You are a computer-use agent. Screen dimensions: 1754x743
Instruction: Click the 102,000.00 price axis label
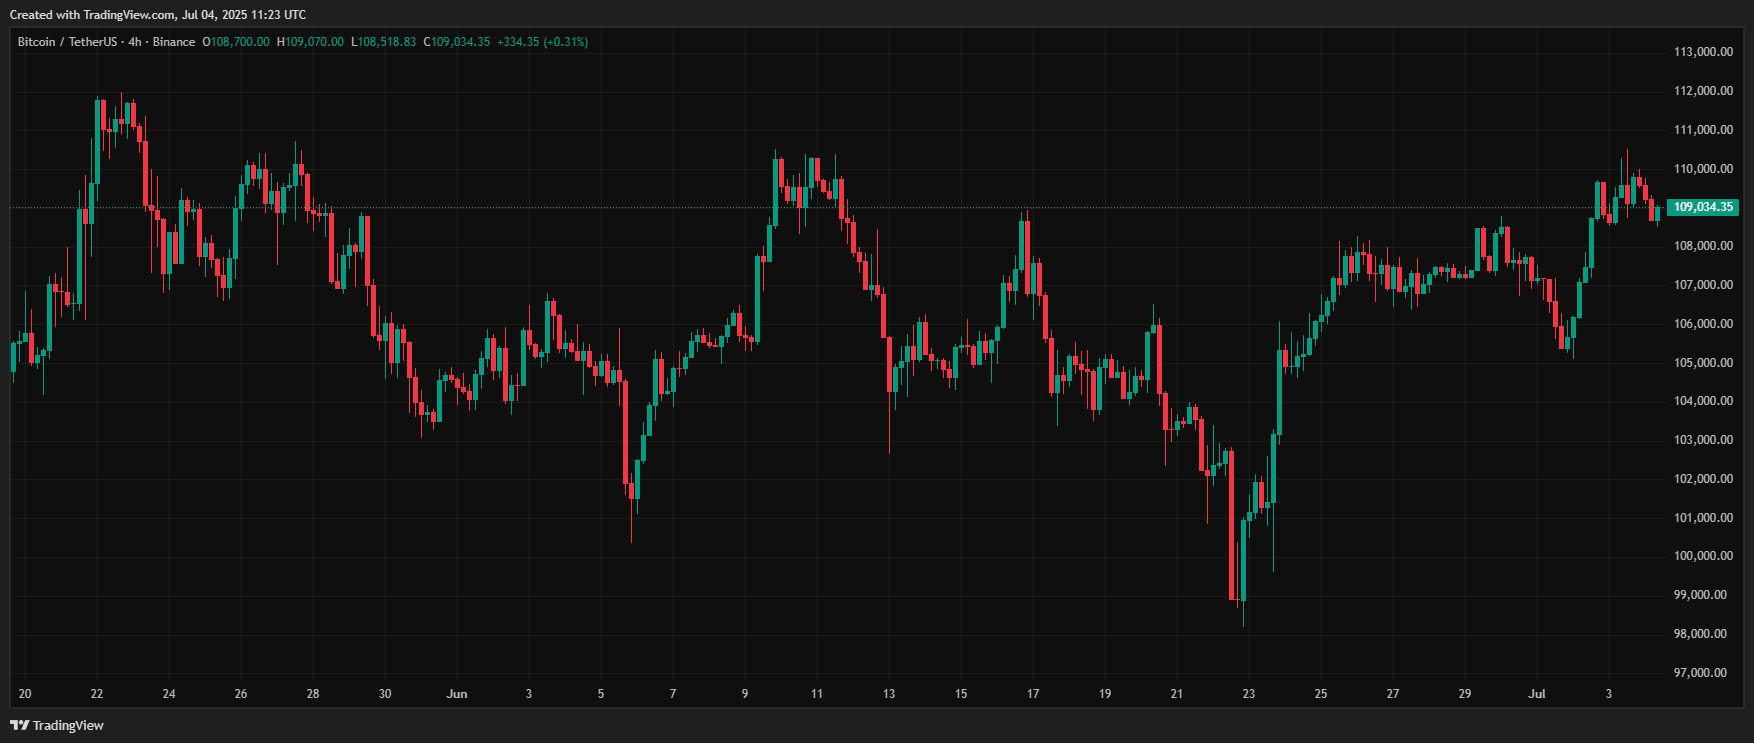(1703, 479)
